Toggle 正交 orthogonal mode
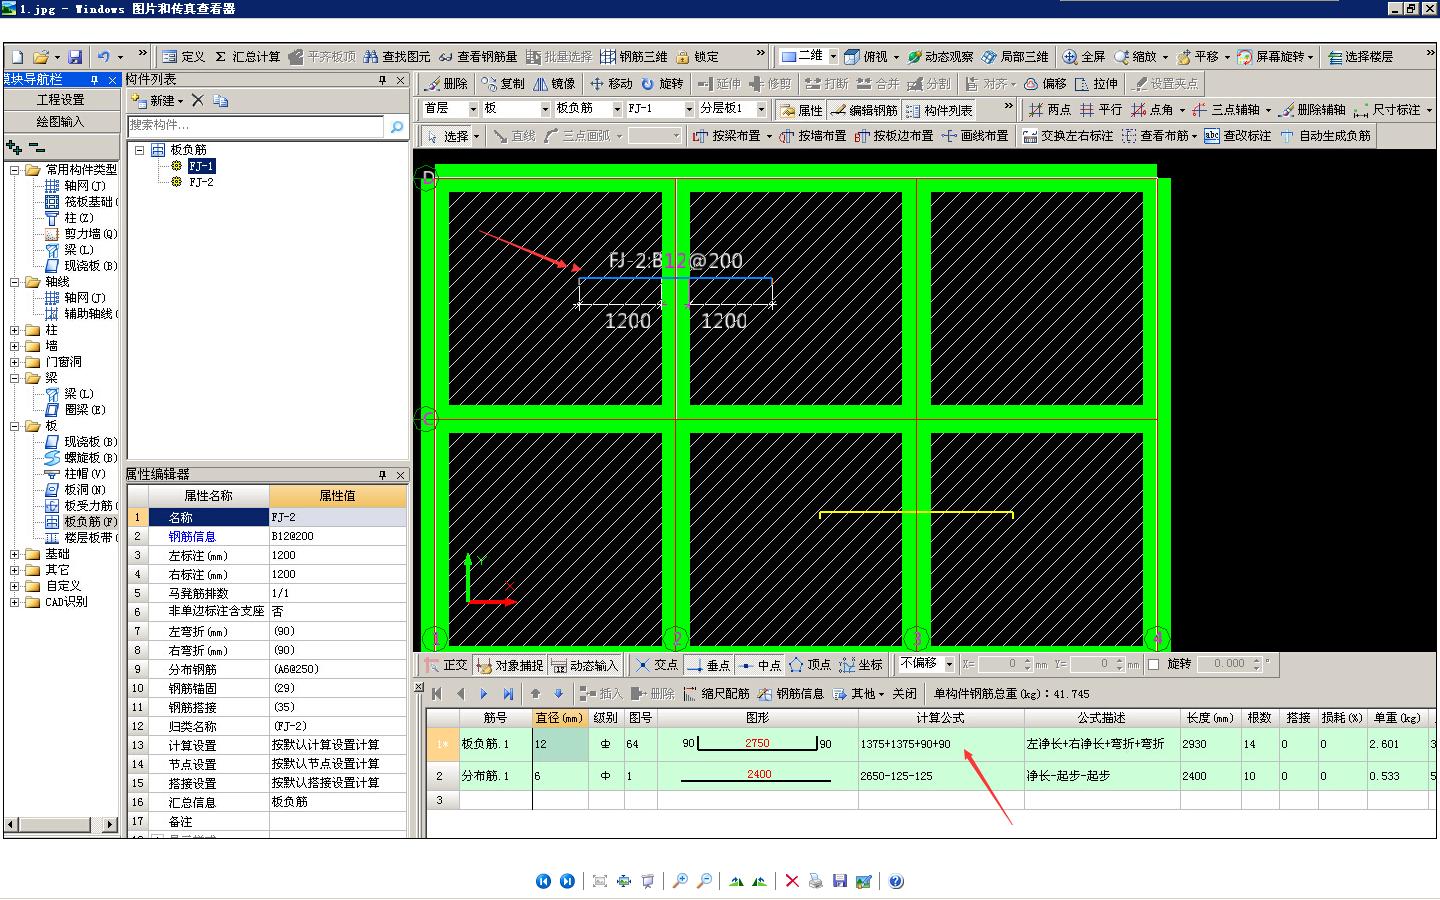Viewport: 1440px width, 900px height. [x=446, y=665]
